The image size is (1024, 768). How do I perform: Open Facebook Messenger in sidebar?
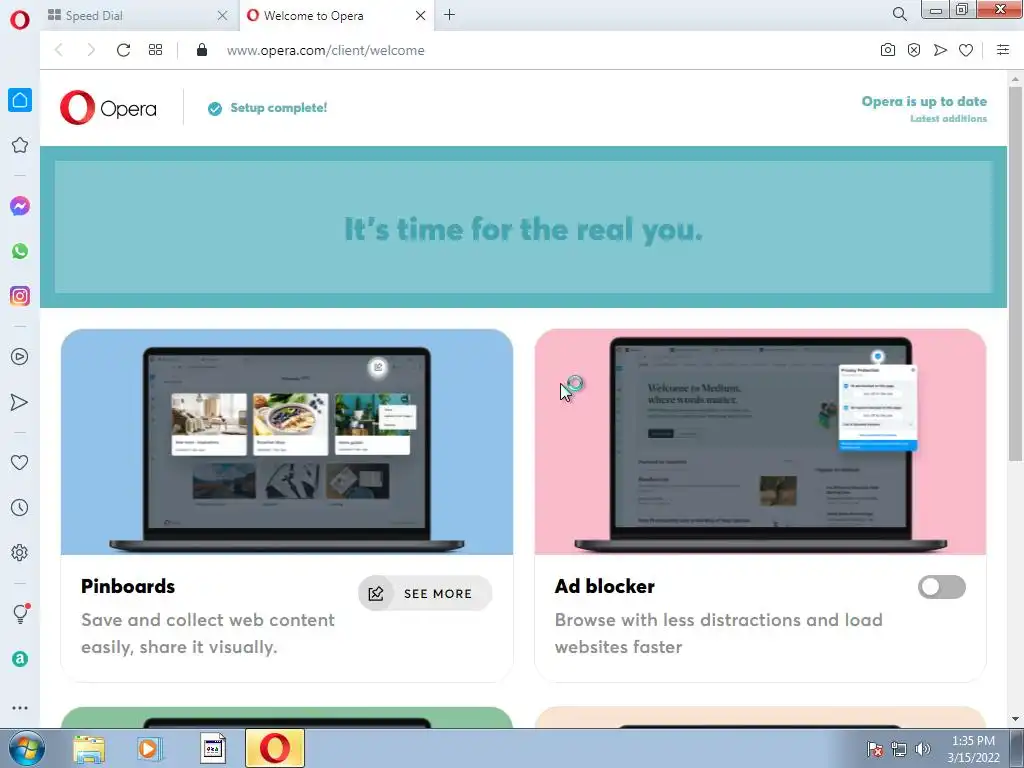(20, 206)
